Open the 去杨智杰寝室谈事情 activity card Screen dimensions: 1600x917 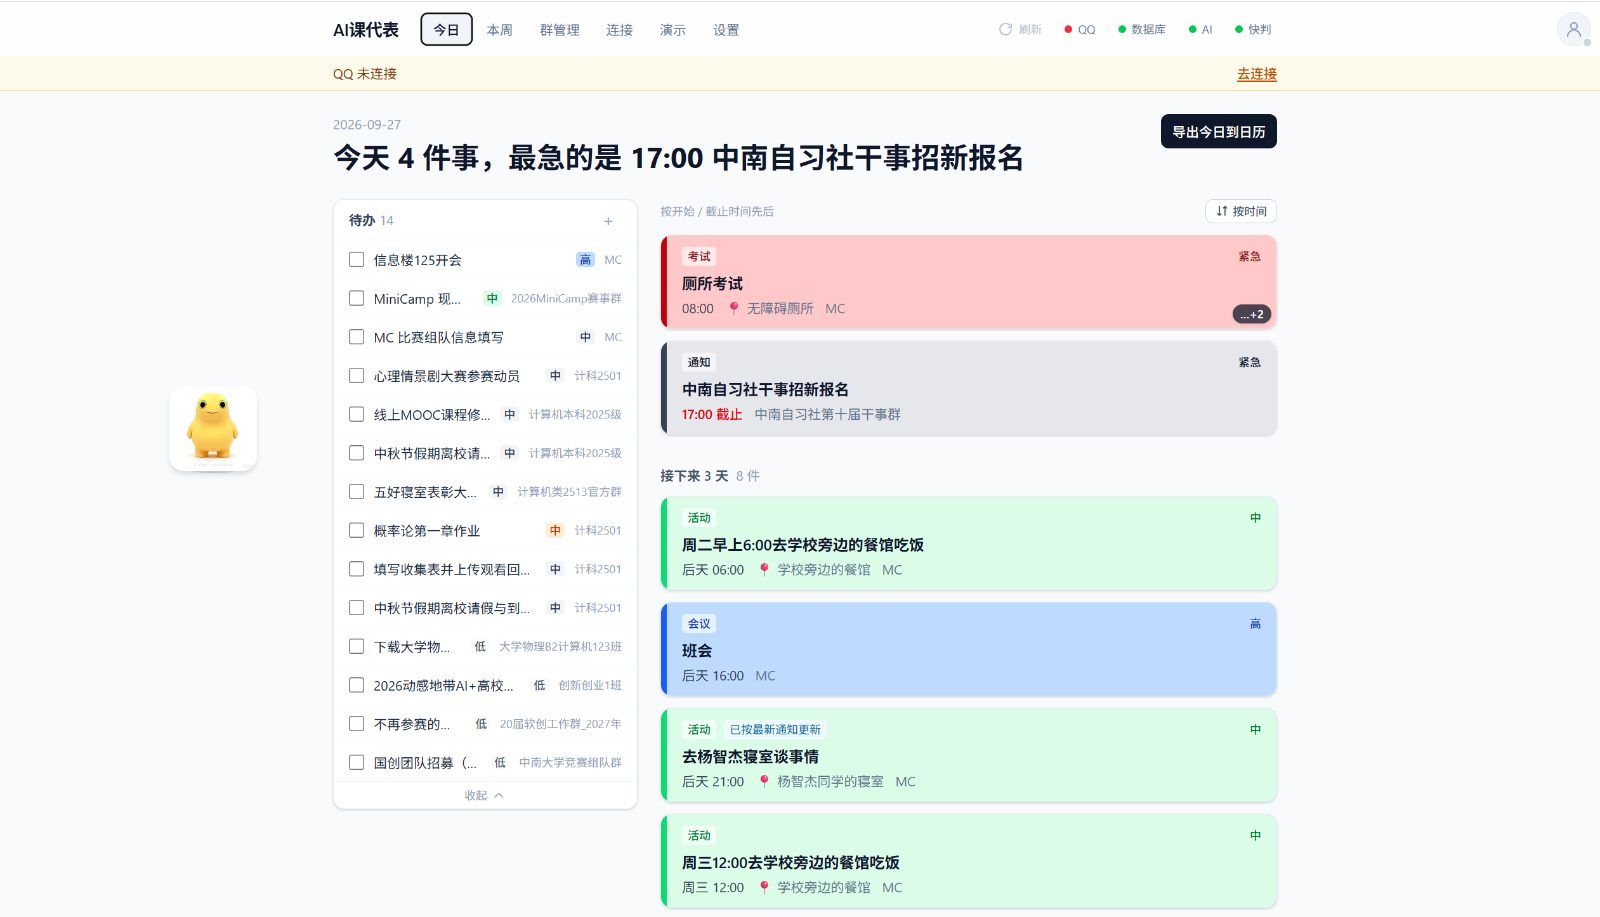coord(969,755)
